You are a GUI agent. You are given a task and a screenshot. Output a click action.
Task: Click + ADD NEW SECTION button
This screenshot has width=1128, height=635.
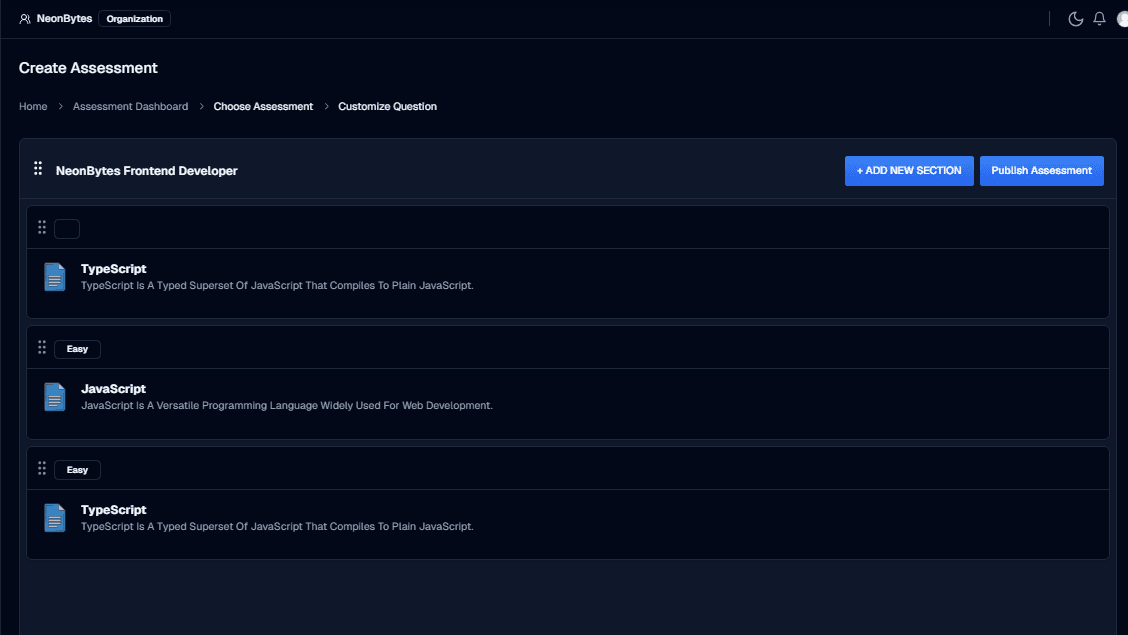(909, 170)
